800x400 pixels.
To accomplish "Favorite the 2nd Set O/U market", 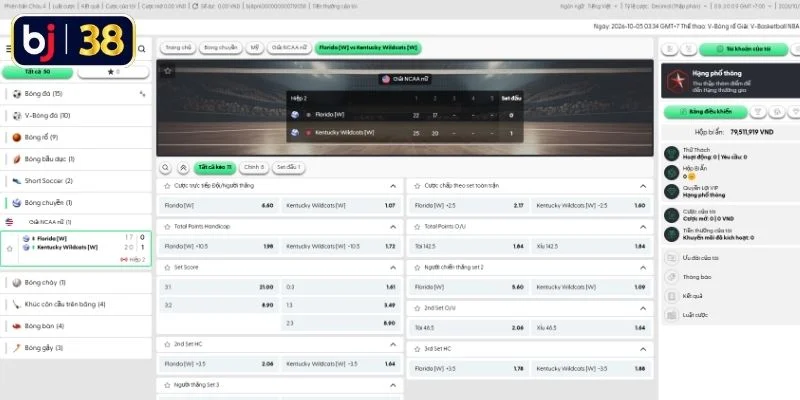I will [417, 308].
